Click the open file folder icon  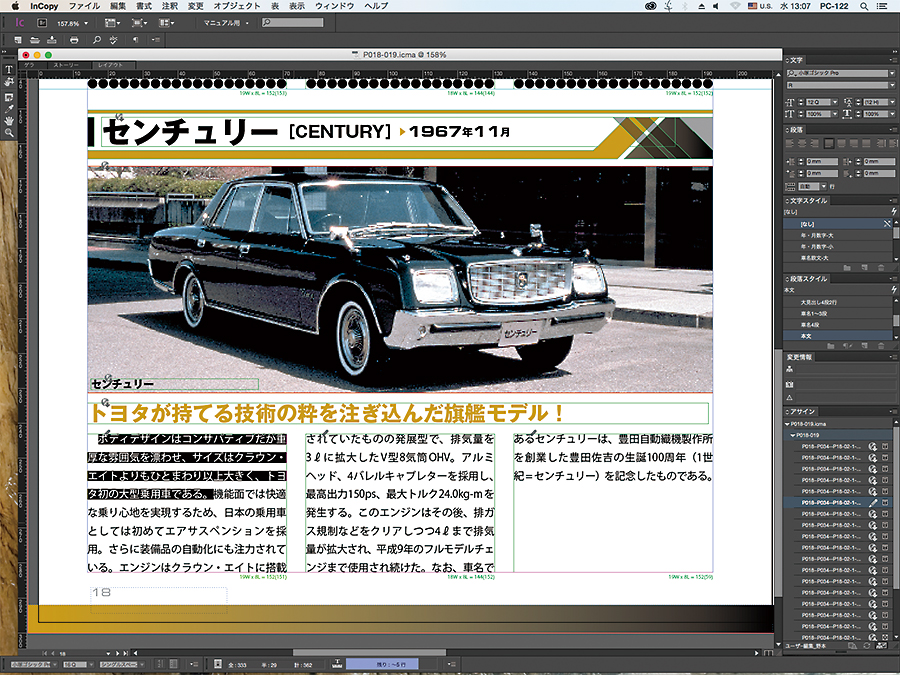(35, 40)
